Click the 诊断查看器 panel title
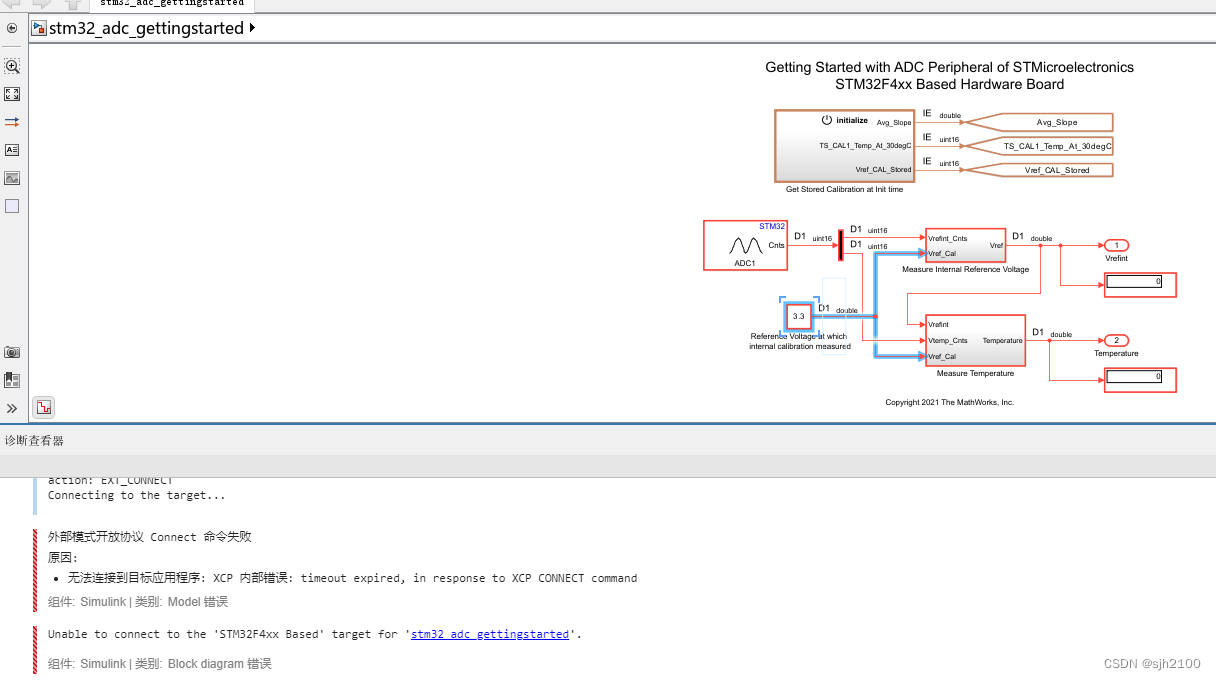Viewport: 1216px width, 680px height. (x=33, y=440)
